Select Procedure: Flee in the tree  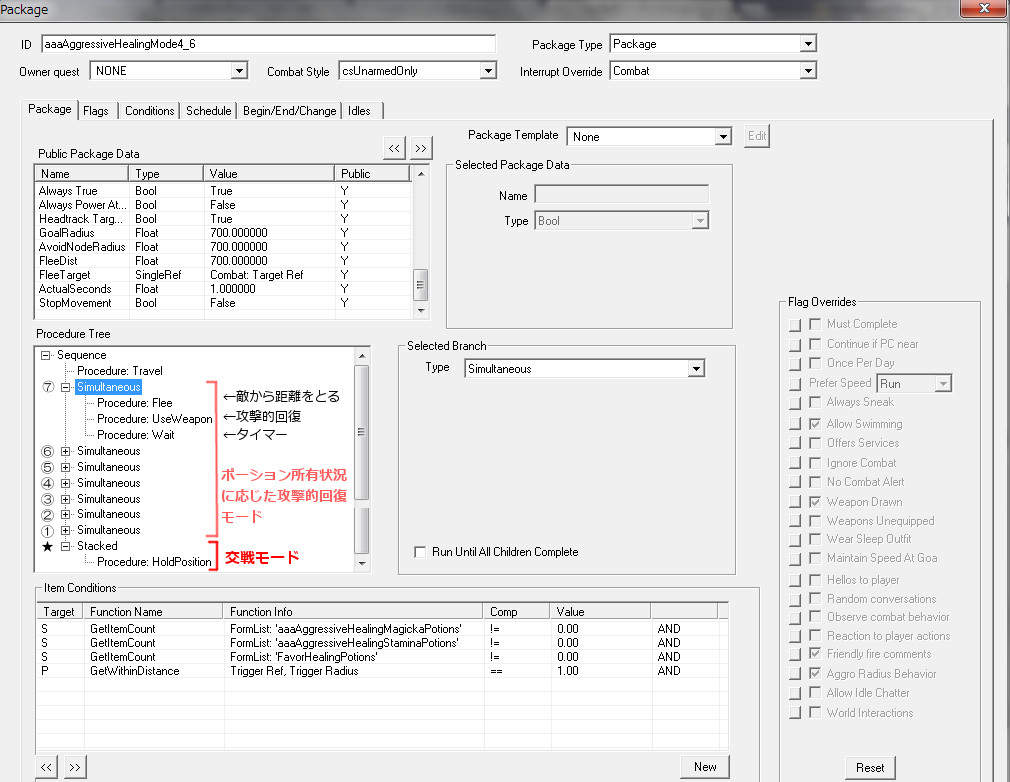pyautogui.click(x=135, y=403)
